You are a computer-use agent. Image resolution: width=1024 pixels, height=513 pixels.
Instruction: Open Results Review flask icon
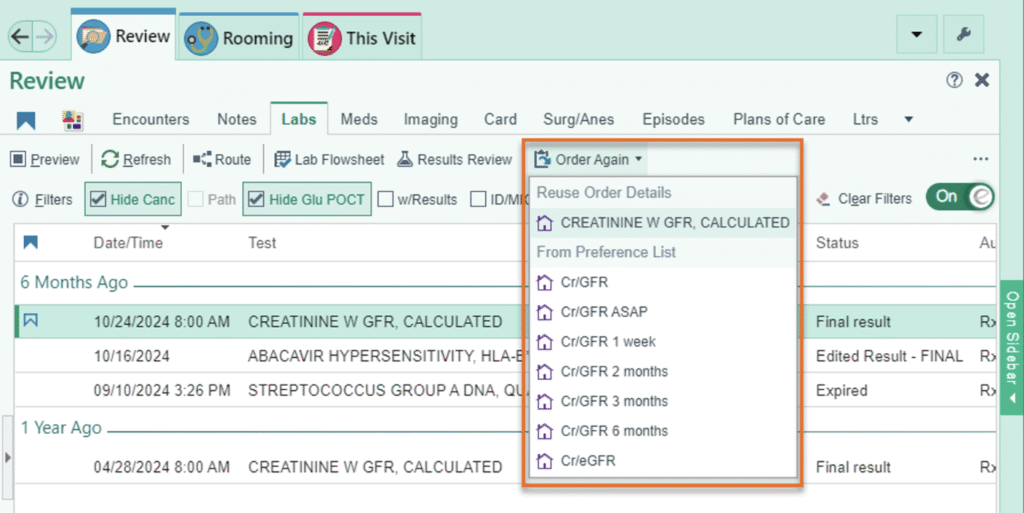point(405,159)
